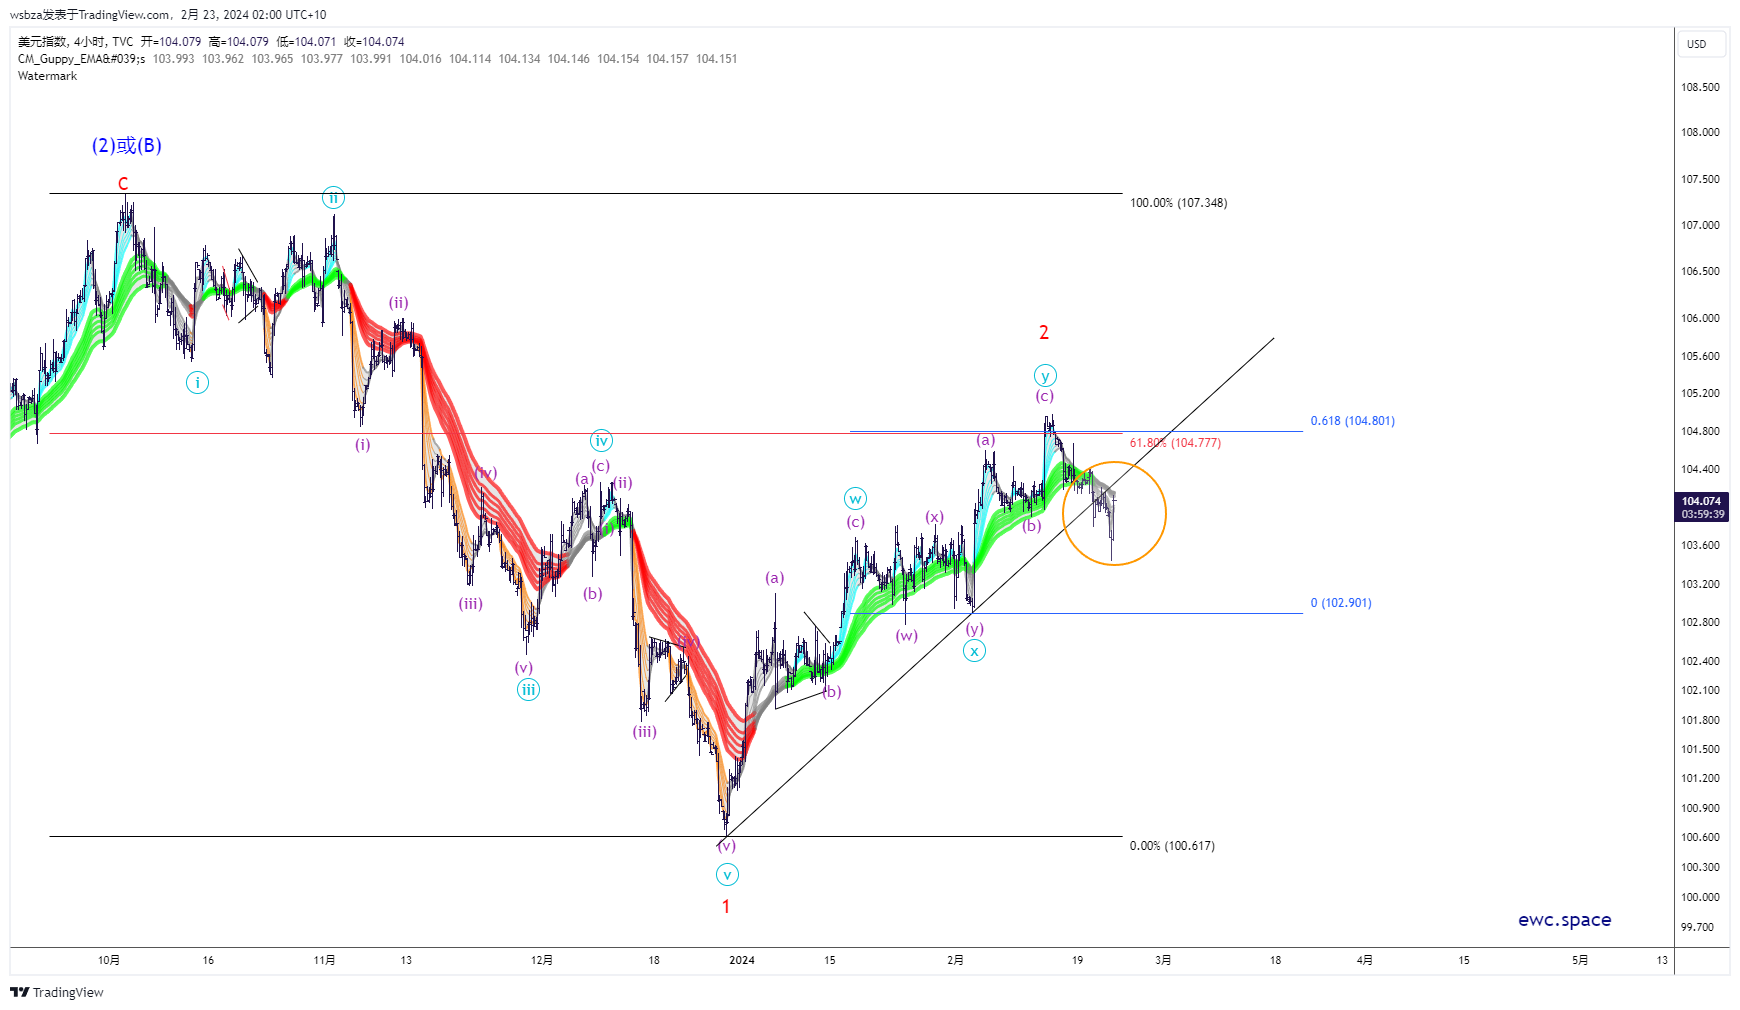Open the TradingView logo link
Viewport: 1740px width, 1010px height.
tap(57, 992)
